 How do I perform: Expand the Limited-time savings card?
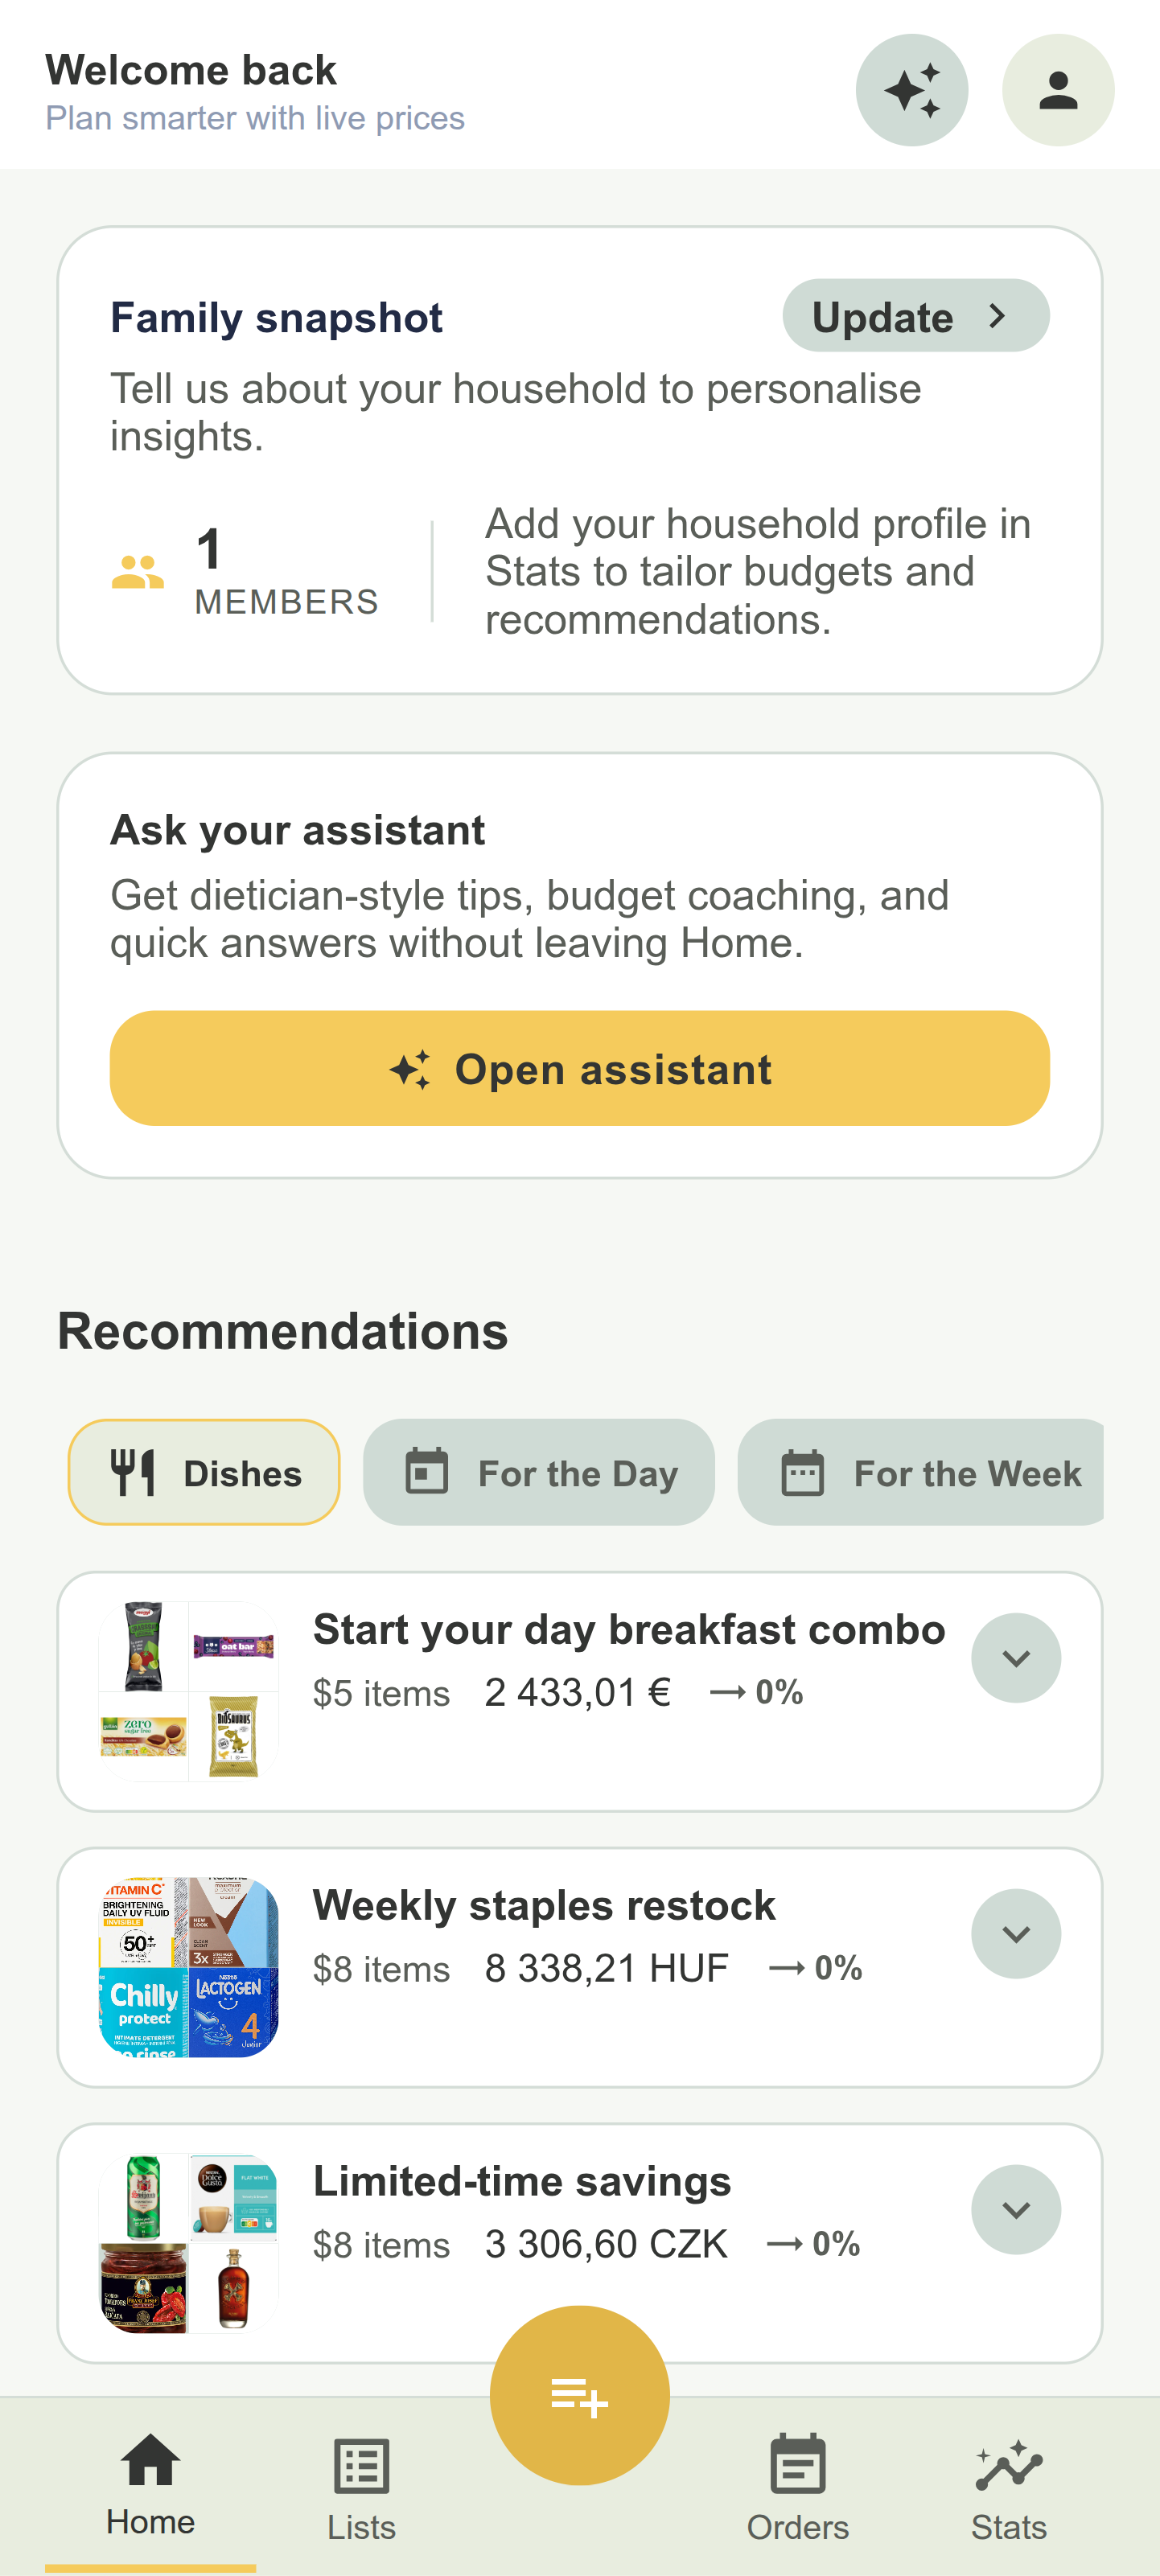tap(1015, 2209)
